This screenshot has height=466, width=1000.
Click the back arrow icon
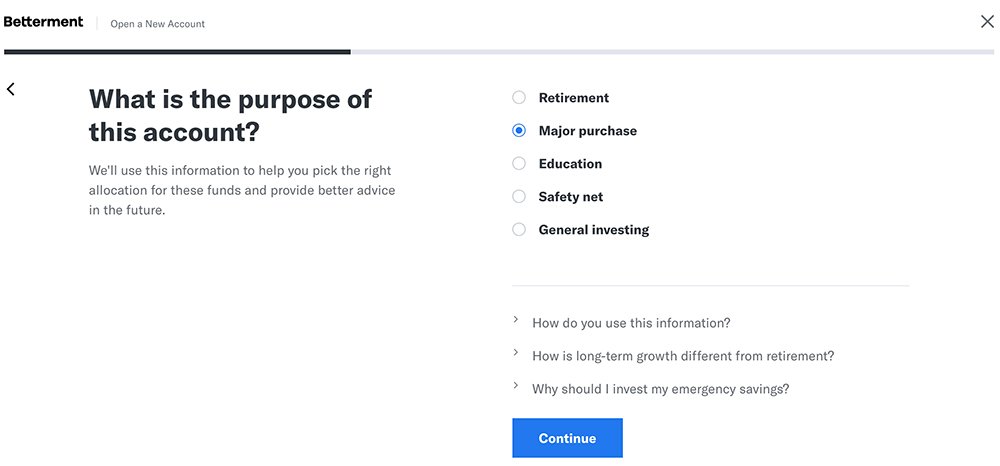click(10, 89)
